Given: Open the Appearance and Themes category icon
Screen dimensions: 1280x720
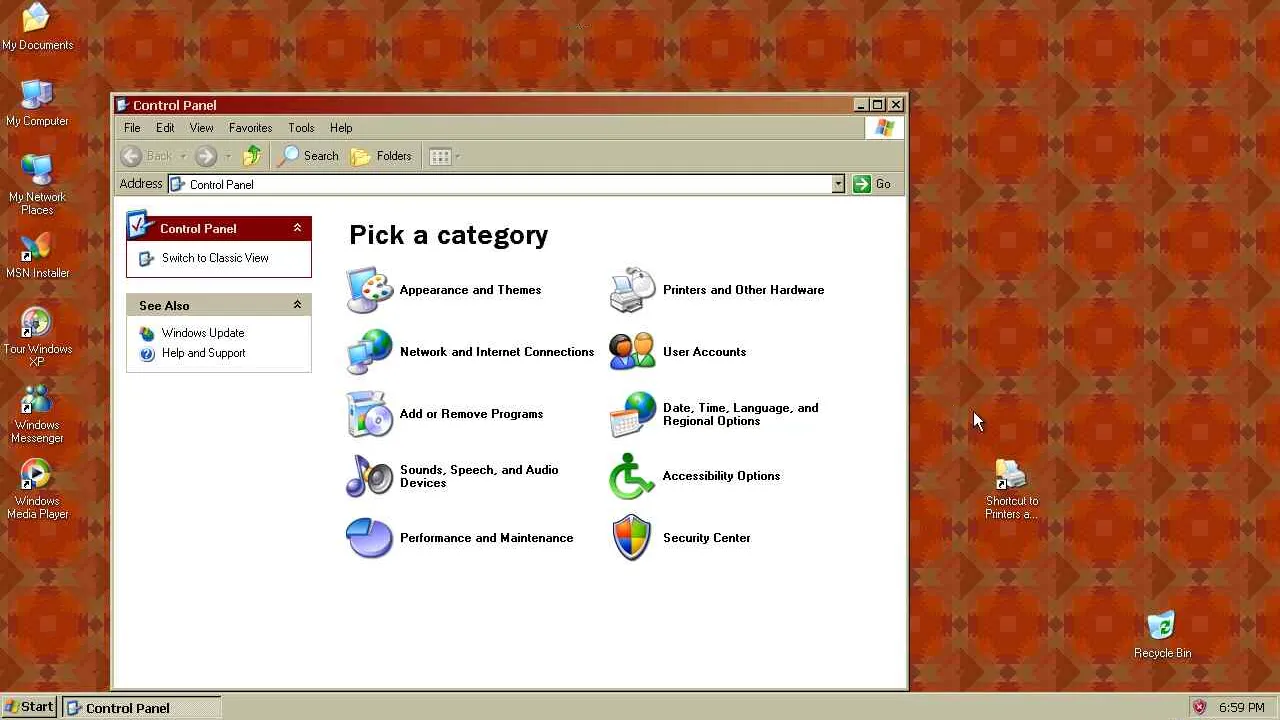Looking at the screenshot, I should pos(370,290).
